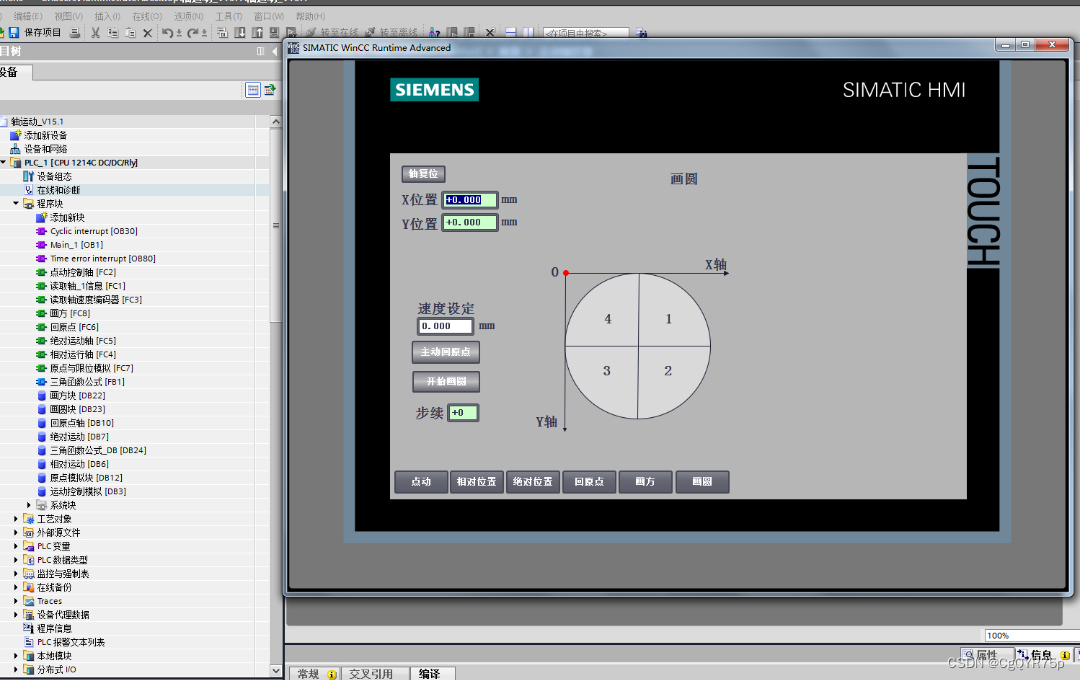Image resolution: width=1080 pixels, height=680 pixels.
Task: Click the Delete X icon beside Paste
Action: [147, 32]
